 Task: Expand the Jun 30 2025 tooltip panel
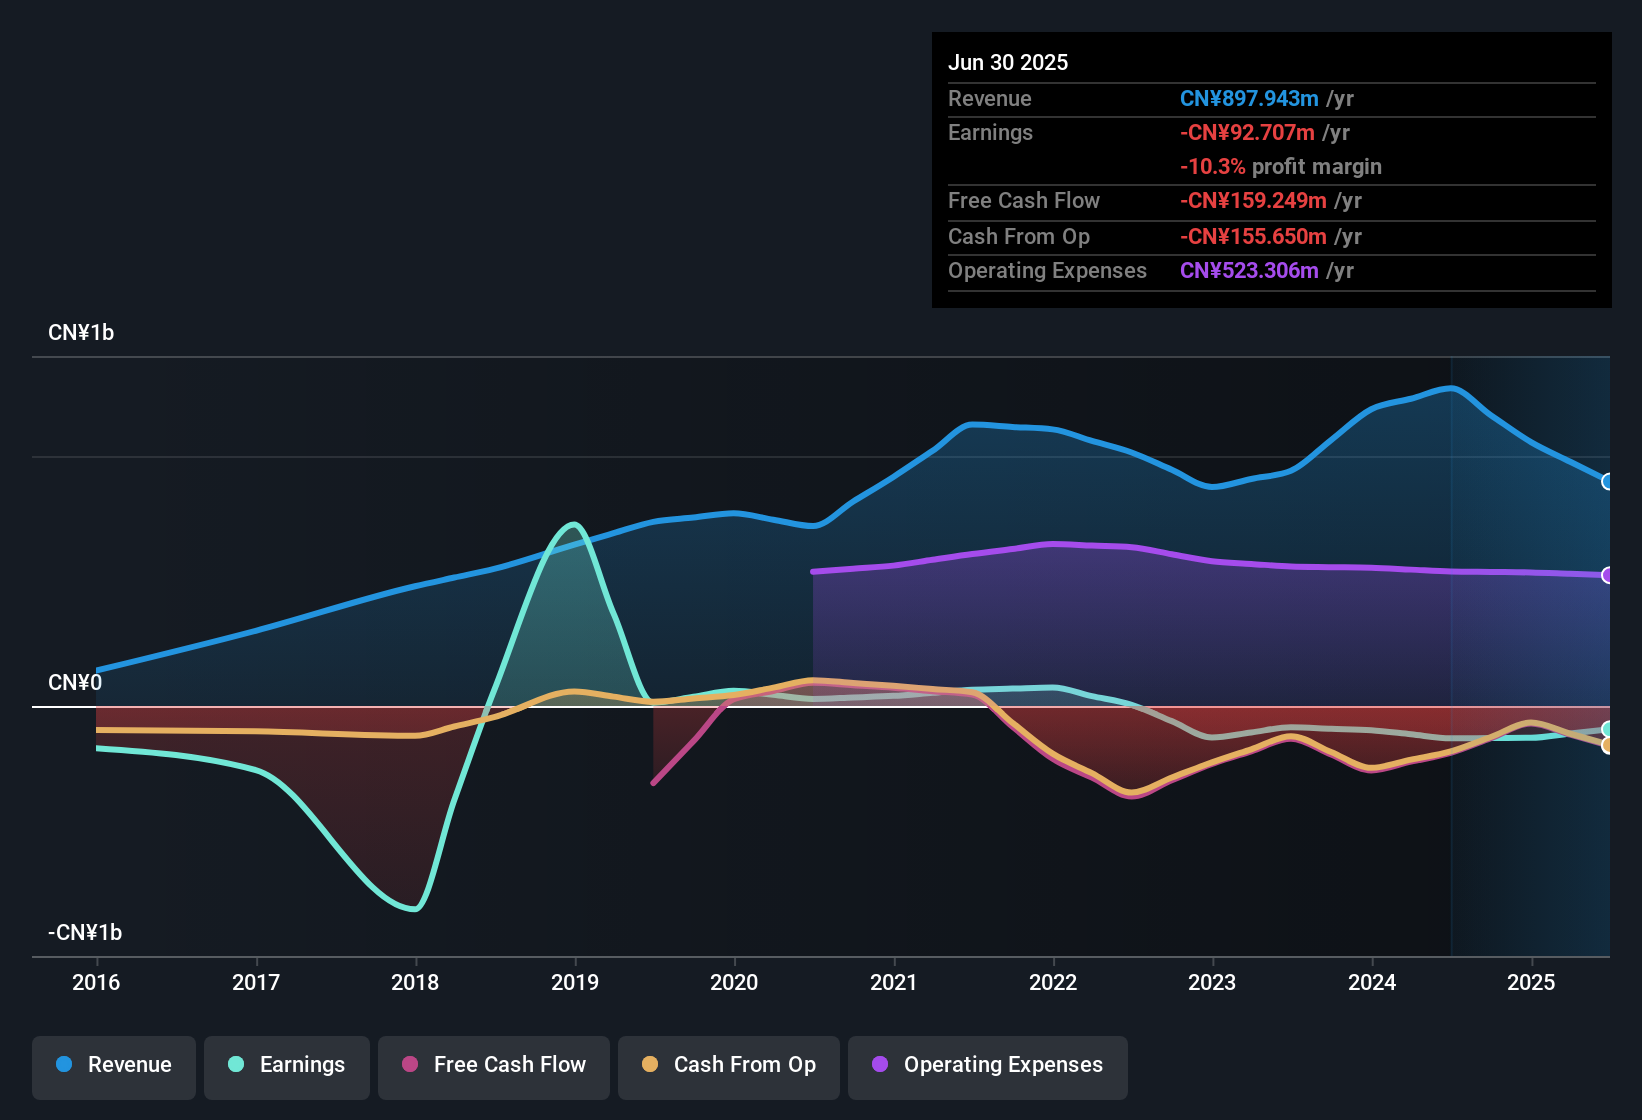1009,62
